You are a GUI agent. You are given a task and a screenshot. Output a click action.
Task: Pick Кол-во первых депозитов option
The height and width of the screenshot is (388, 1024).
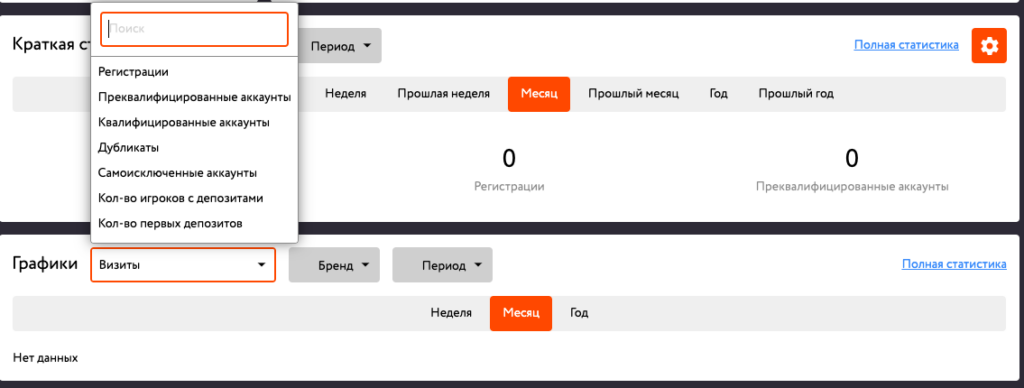(170, 223)
